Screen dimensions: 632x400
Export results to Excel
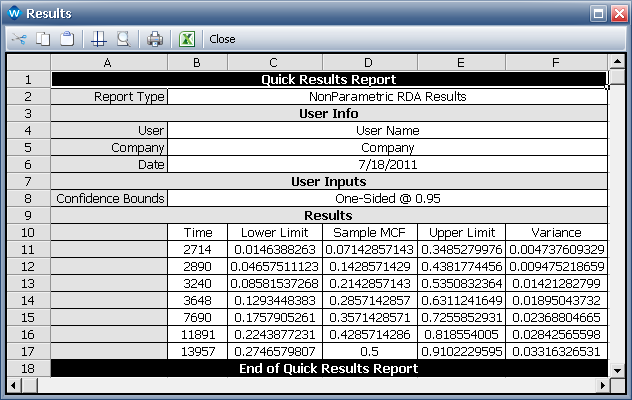click(186, 40)
